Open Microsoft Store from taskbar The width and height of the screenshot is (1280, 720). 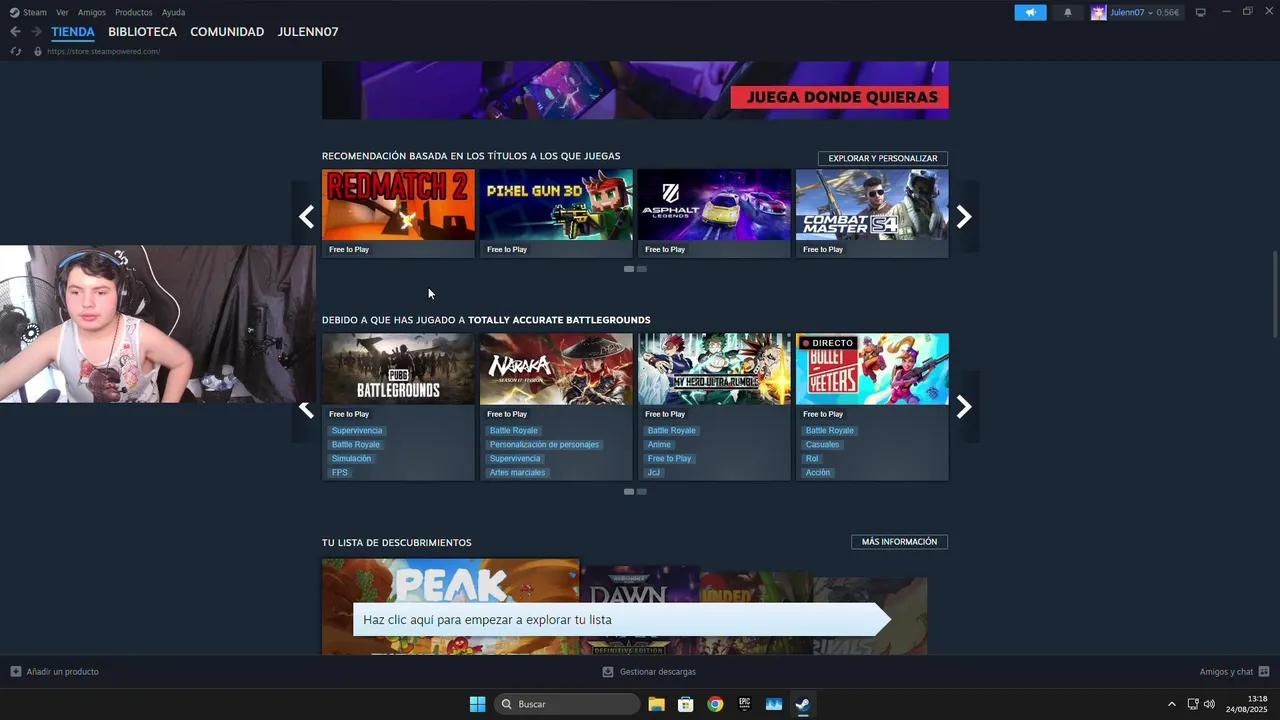coord(686,704)
